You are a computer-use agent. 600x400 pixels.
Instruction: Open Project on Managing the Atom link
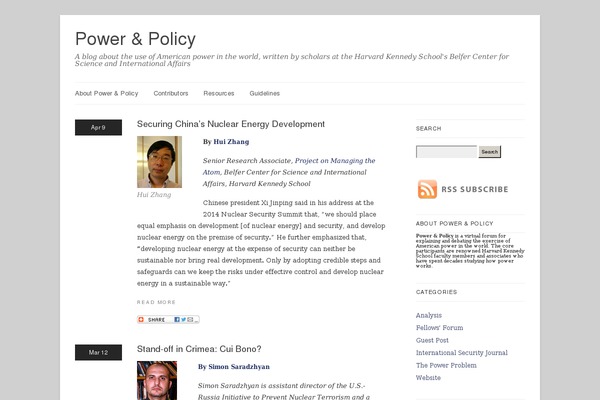(x=289, y=167)
